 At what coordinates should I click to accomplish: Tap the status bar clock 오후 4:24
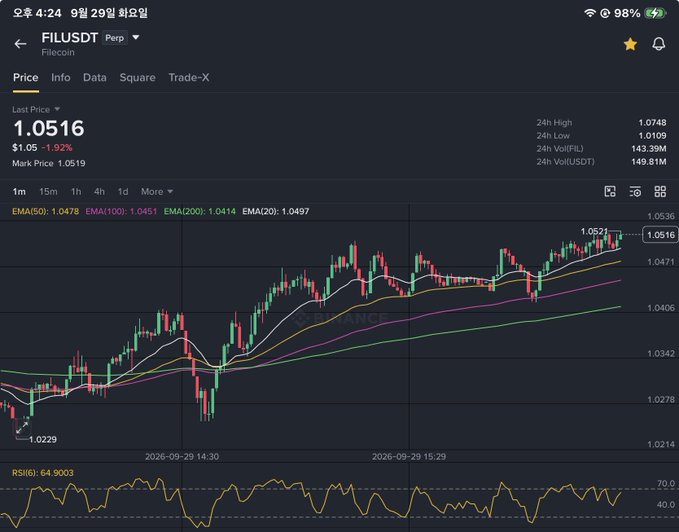point(37,13)
